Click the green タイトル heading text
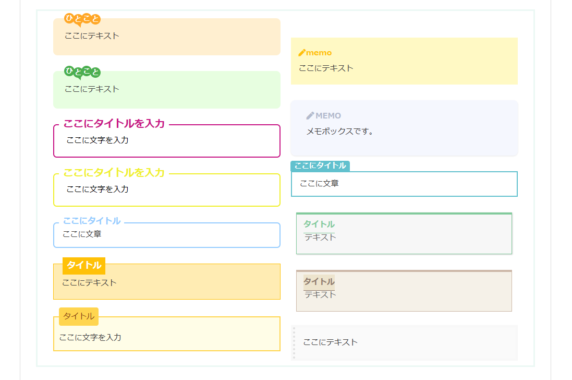The image size is (572, 380). pos(319,224)
